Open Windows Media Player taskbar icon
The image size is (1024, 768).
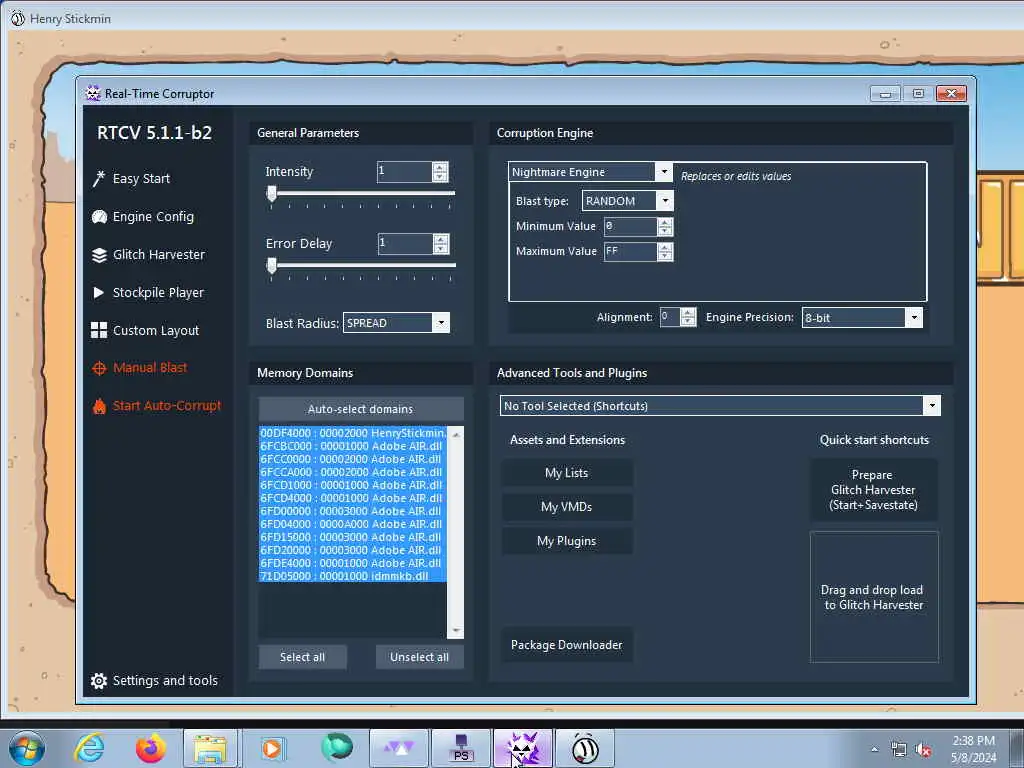(x=271, y=748)
